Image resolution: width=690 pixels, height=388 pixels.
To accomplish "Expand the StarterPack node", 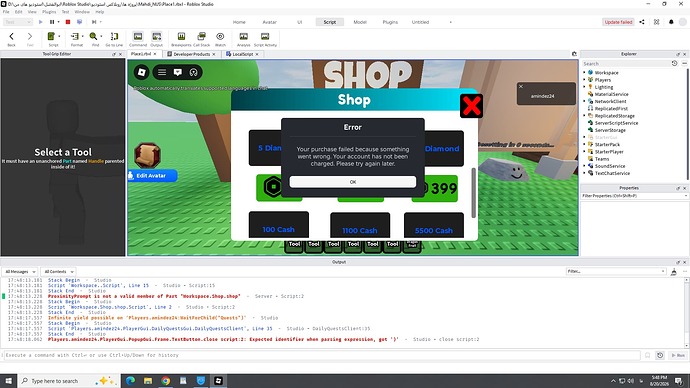I will 584,144.
